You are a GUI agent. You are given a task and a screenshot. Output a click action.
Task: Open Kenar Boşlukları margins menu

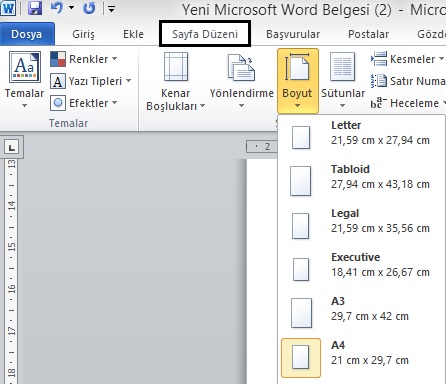point(176,81)
